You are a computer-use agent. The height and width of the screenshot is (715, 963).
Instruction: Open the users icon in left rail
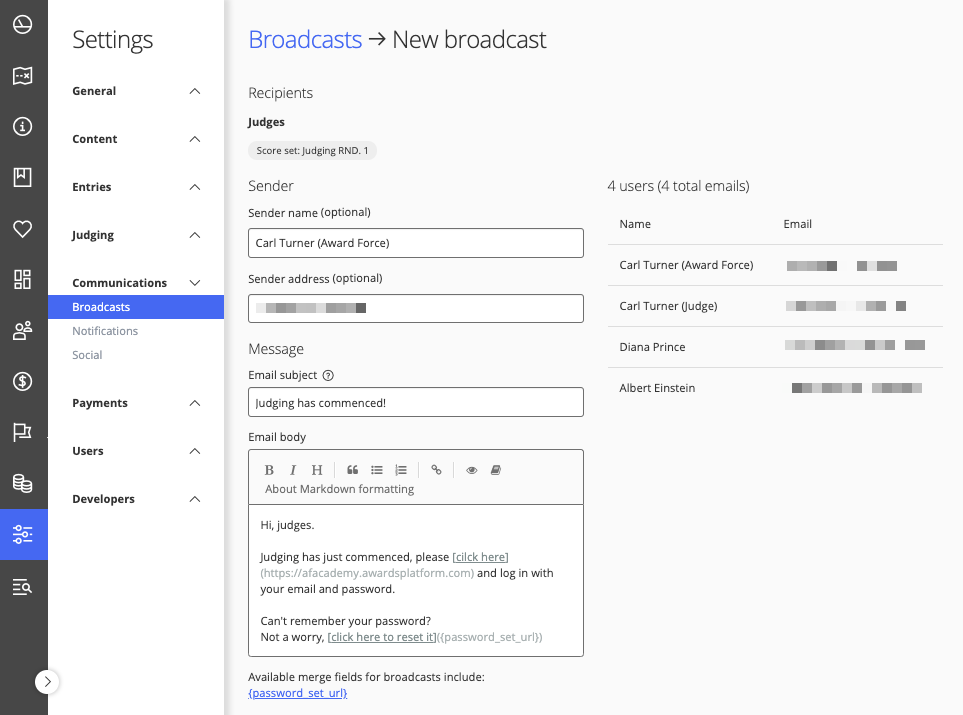click(22, 331)
